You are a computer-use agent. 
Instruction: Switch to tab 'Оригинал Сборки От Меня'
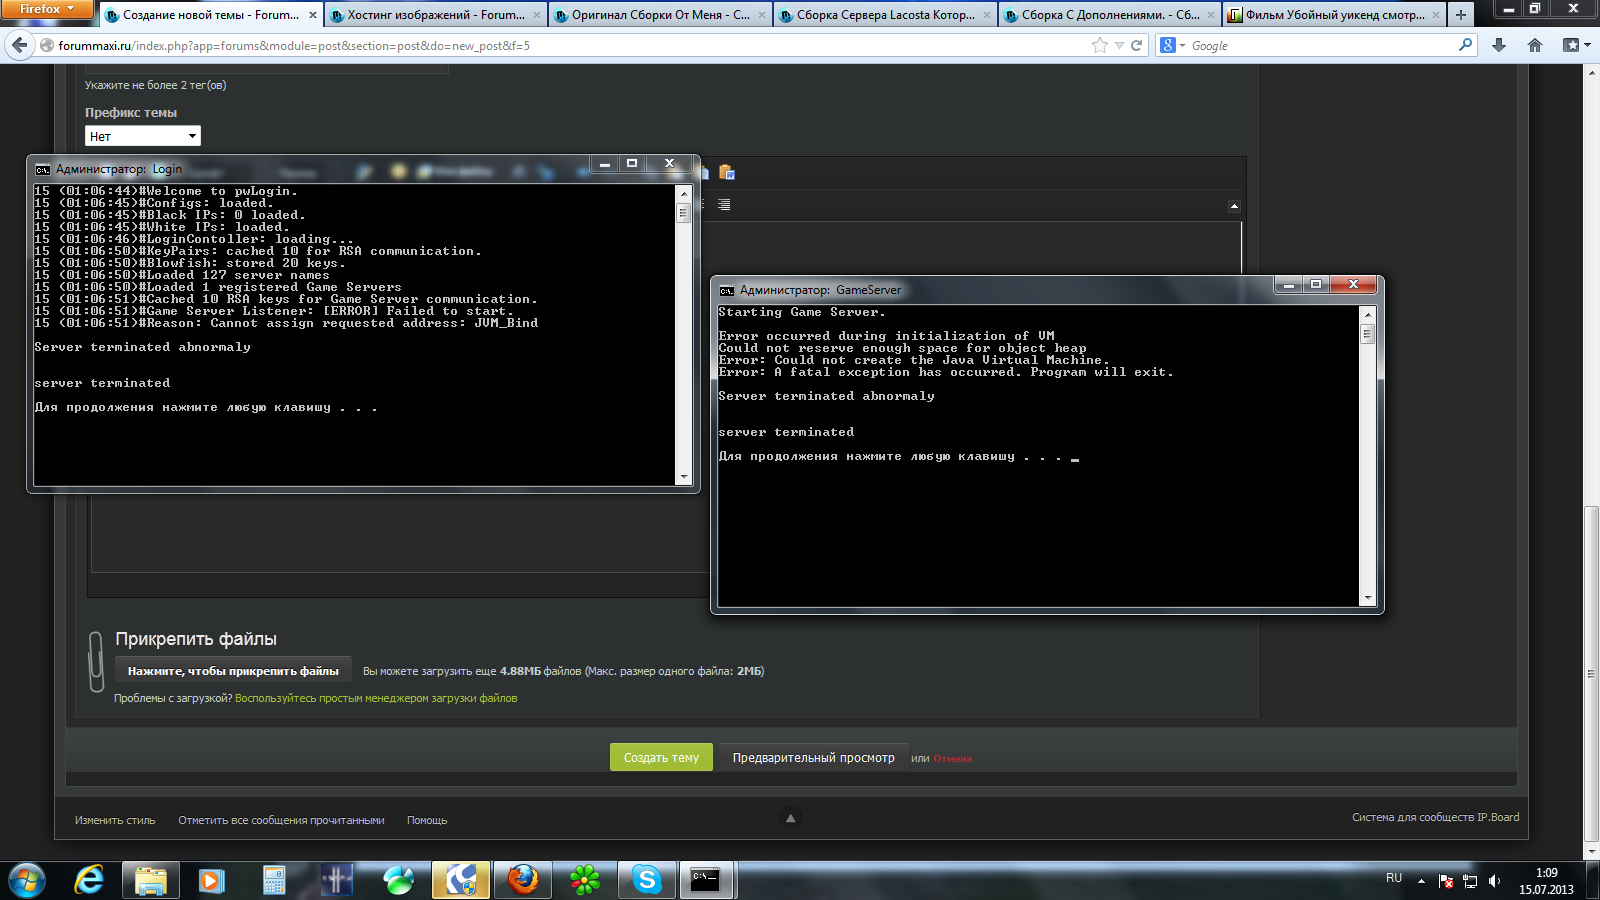click(660, 15)
